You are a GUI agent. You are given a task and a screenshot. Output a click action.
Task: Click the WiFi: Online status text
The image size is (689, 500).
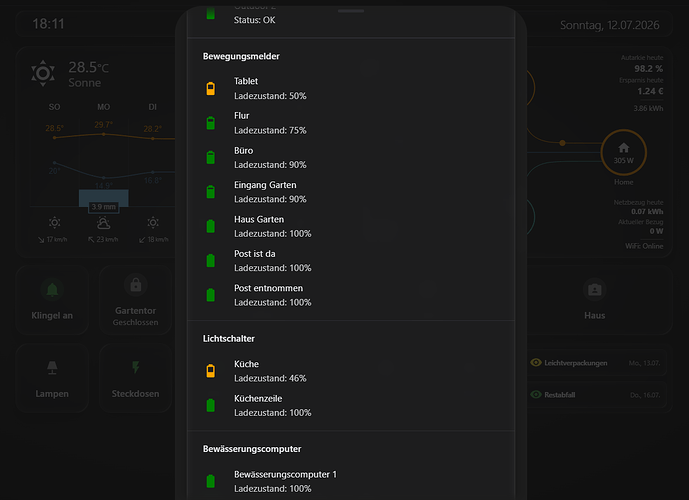644,246
